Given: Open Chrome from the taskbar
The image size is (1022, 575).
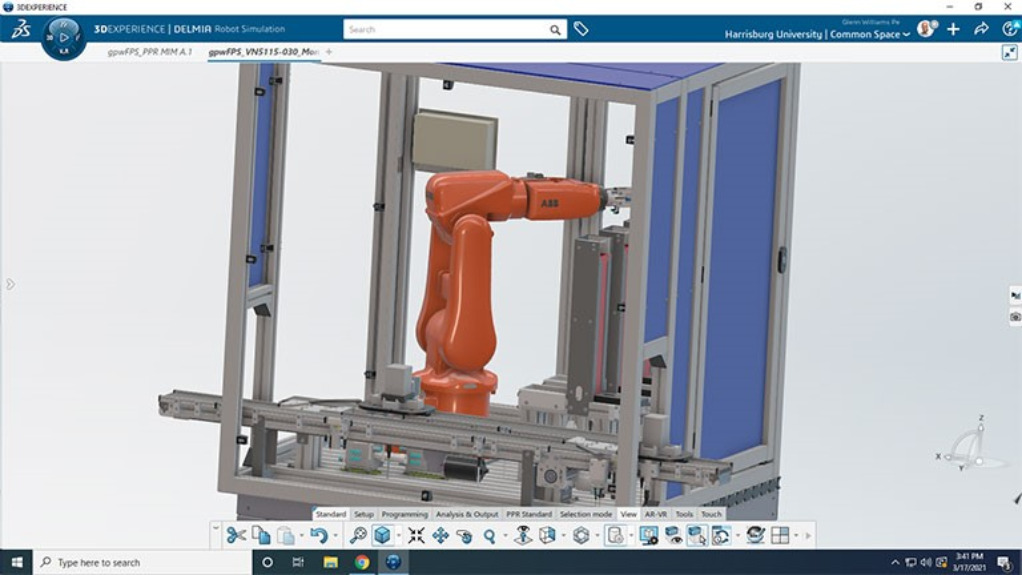Looking at the screenshot, I should pyautogui.click(x=362, y=562).
